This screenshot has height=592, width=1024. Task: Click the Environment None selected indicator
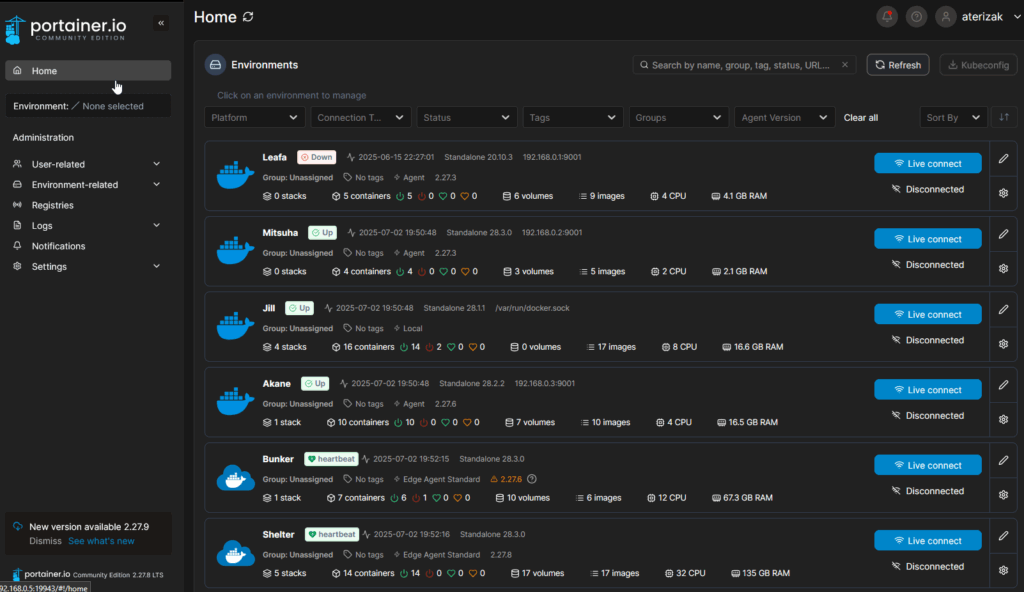tap(88, 106)
